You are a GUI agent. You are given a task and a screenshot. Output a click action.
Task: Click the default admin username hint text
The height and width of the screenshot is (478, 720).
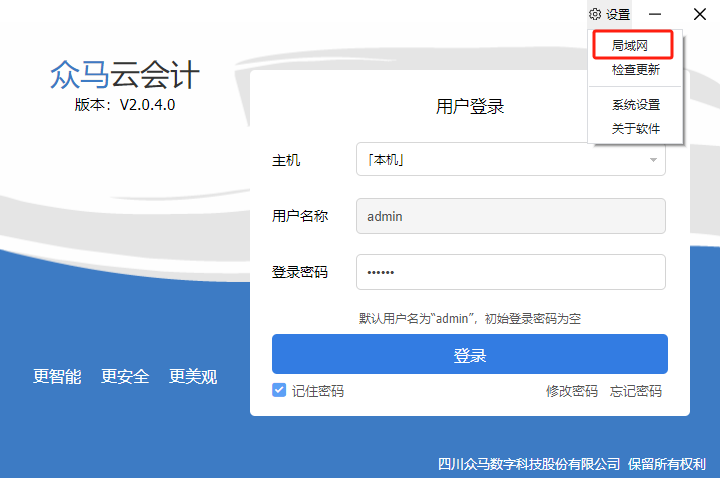(x=470, y=318)
